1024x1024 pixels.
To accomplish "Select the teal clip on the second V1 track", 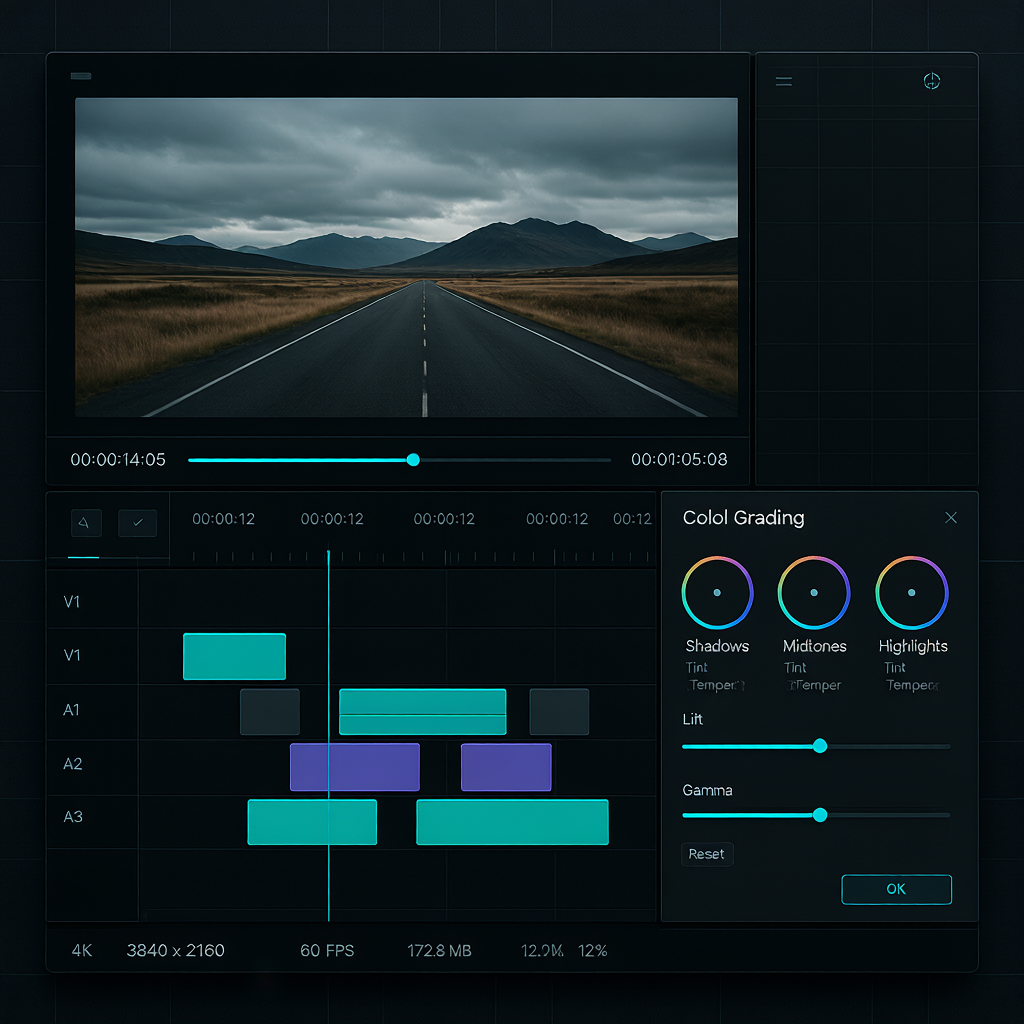I will click(234, 656).
